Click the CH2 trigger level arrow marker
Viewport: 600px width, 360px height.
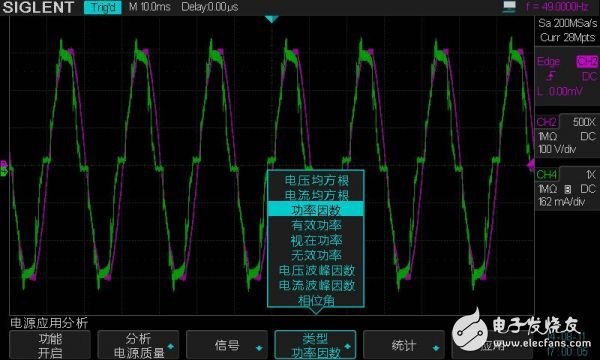click(x=531, y=165)
